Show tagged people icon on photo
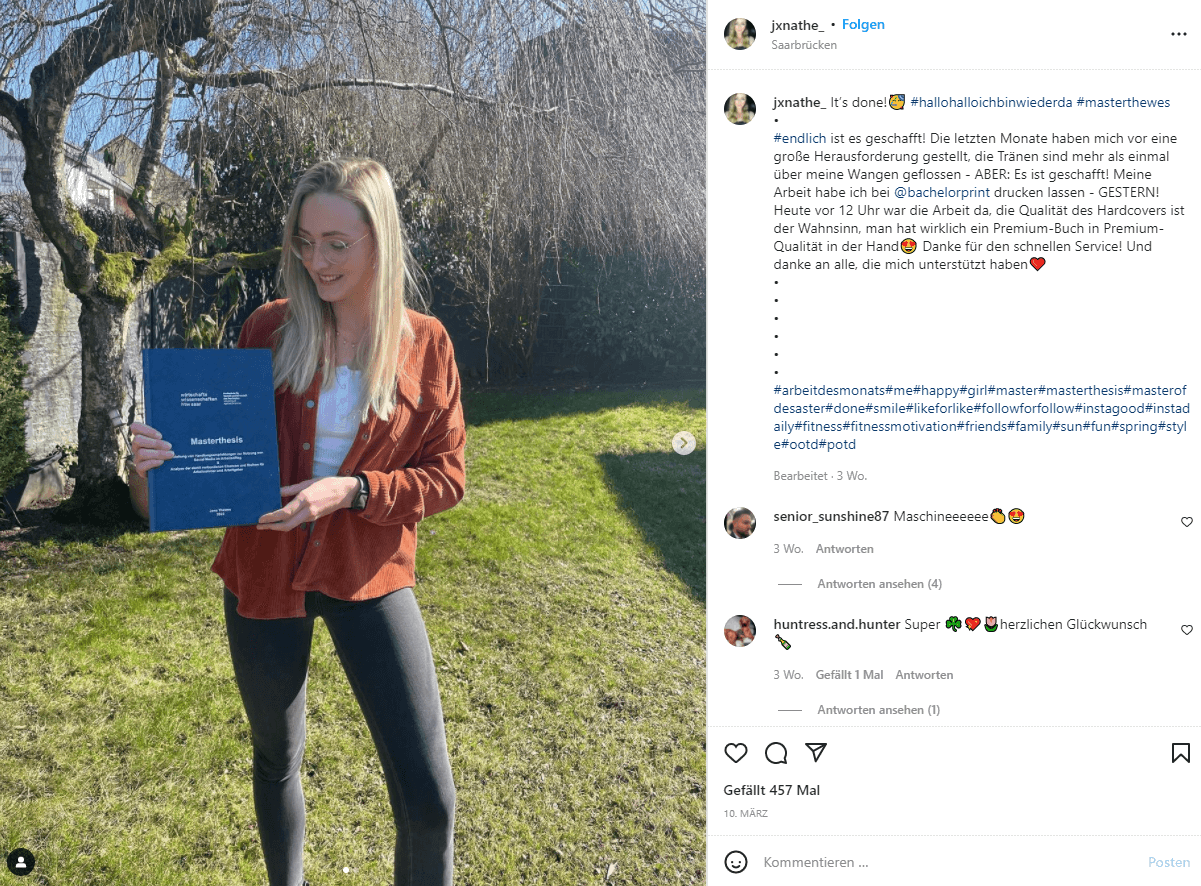Screen dimensions: 1201x886 click(x=21, y=862)
